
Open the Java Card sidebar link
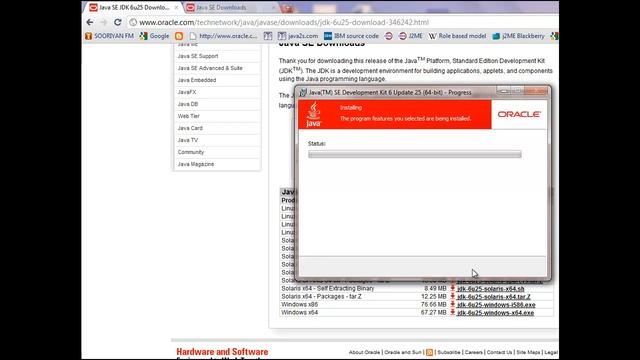click(x=190, y=128)
